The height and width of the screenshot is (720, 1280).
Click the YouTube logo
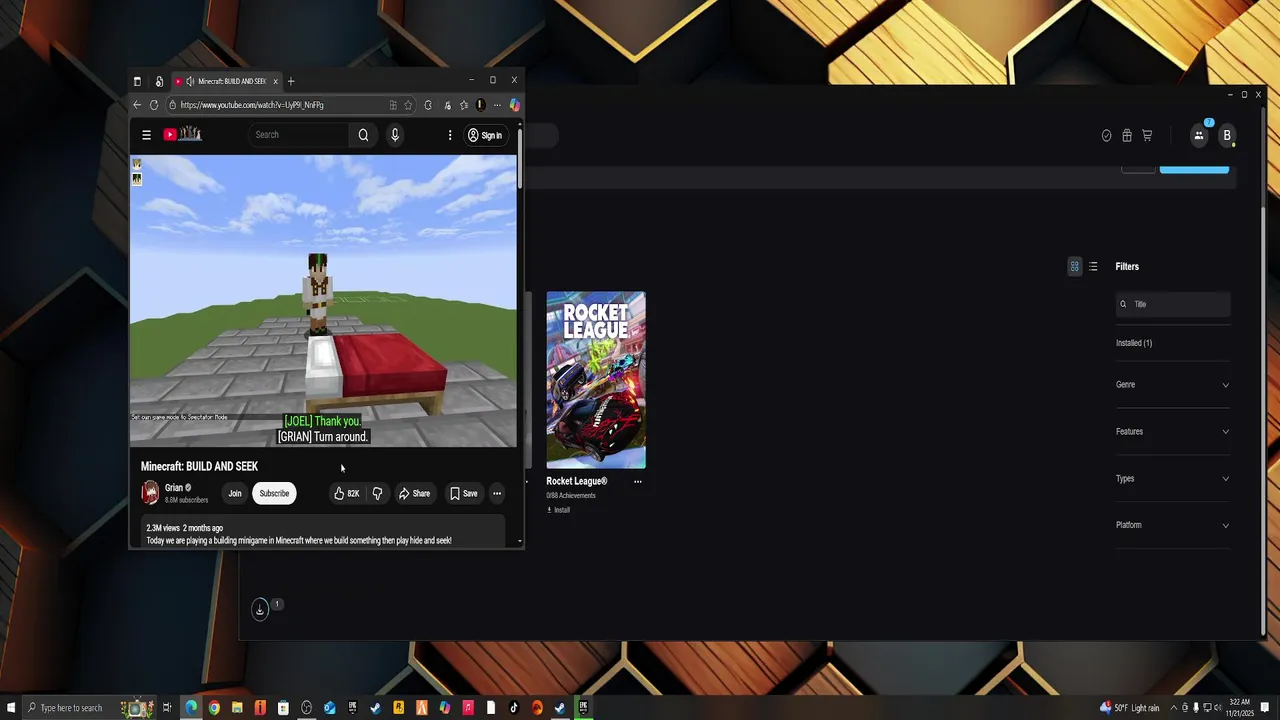tap(183, 134)
